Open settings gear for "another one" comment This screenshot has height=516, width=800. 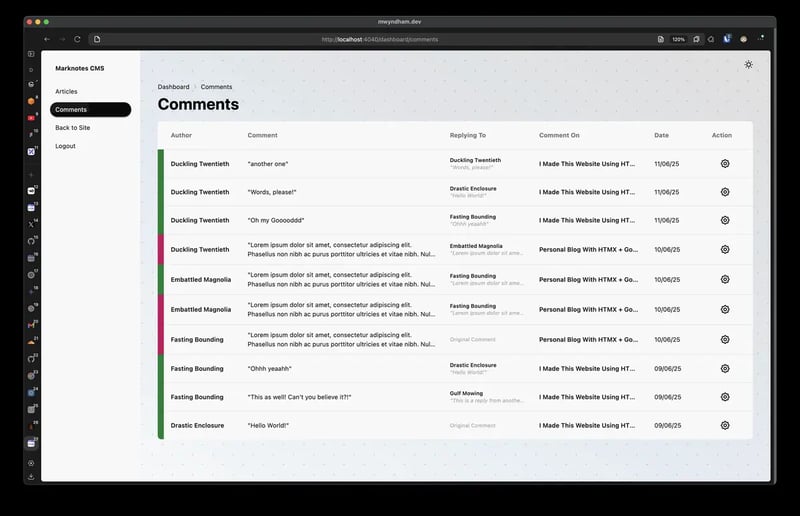pyautogui.click(x=724, y=163)
